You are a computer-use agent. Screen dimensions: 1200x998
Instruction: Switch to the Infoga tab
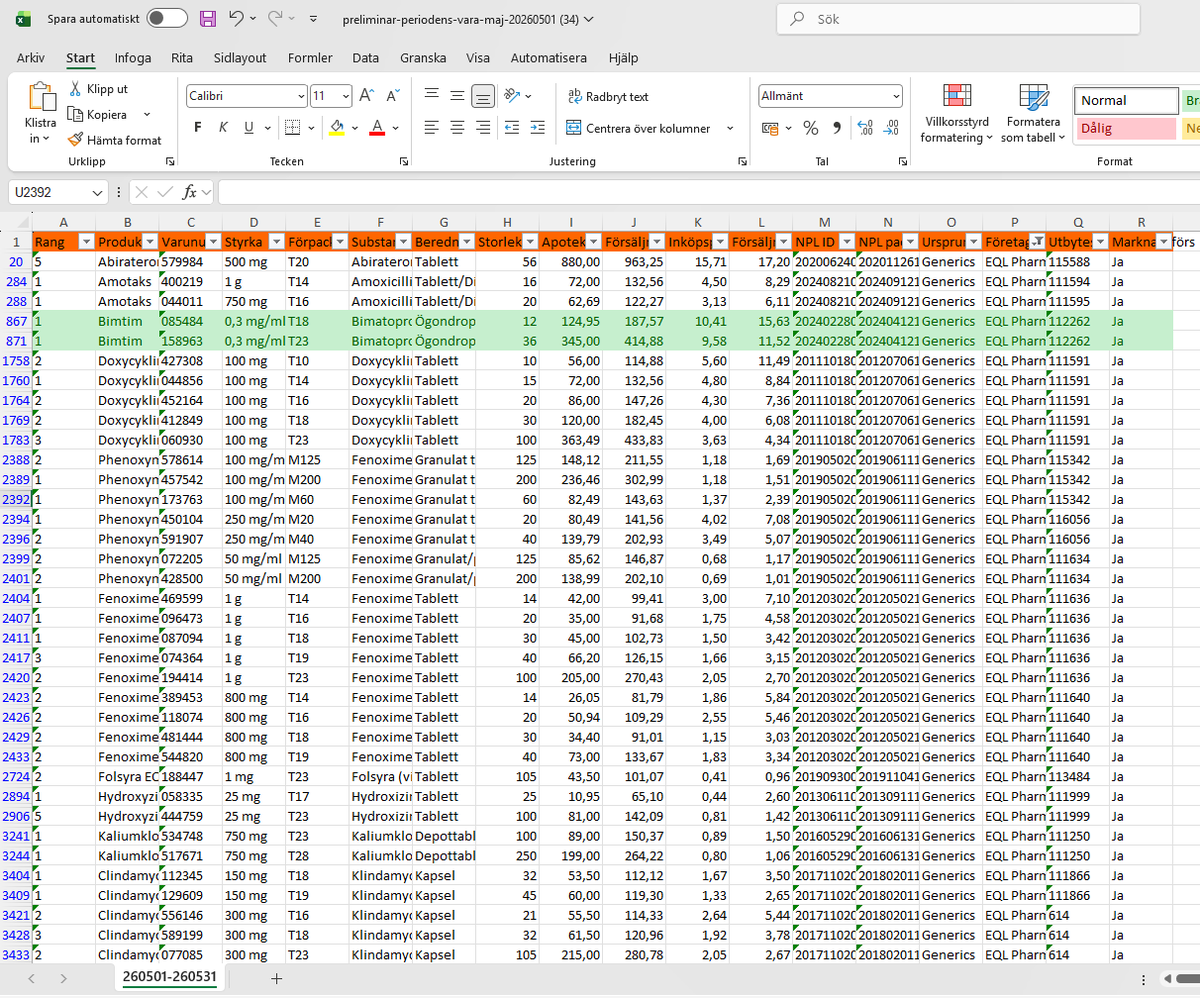click(133, 58)
